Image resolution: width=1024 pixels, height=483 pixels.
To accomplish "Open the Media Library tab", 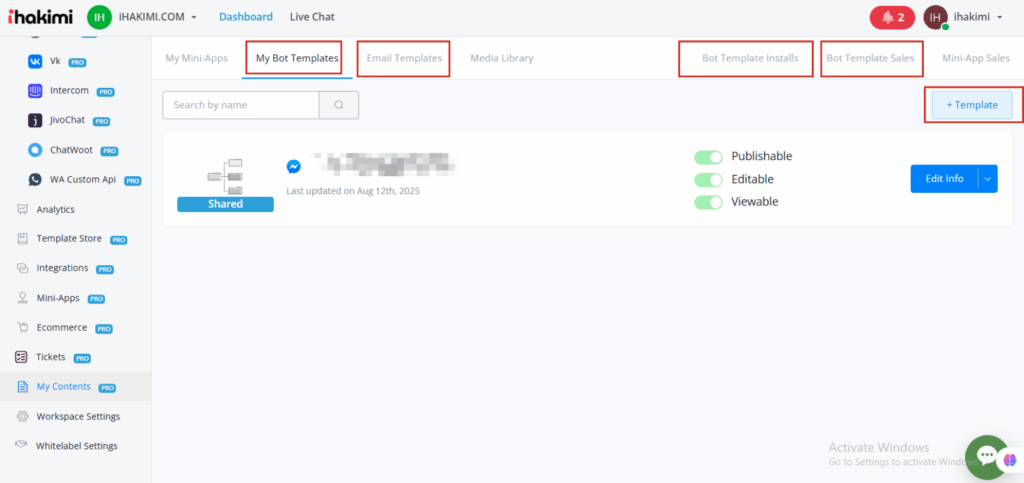I will [501, 59].
